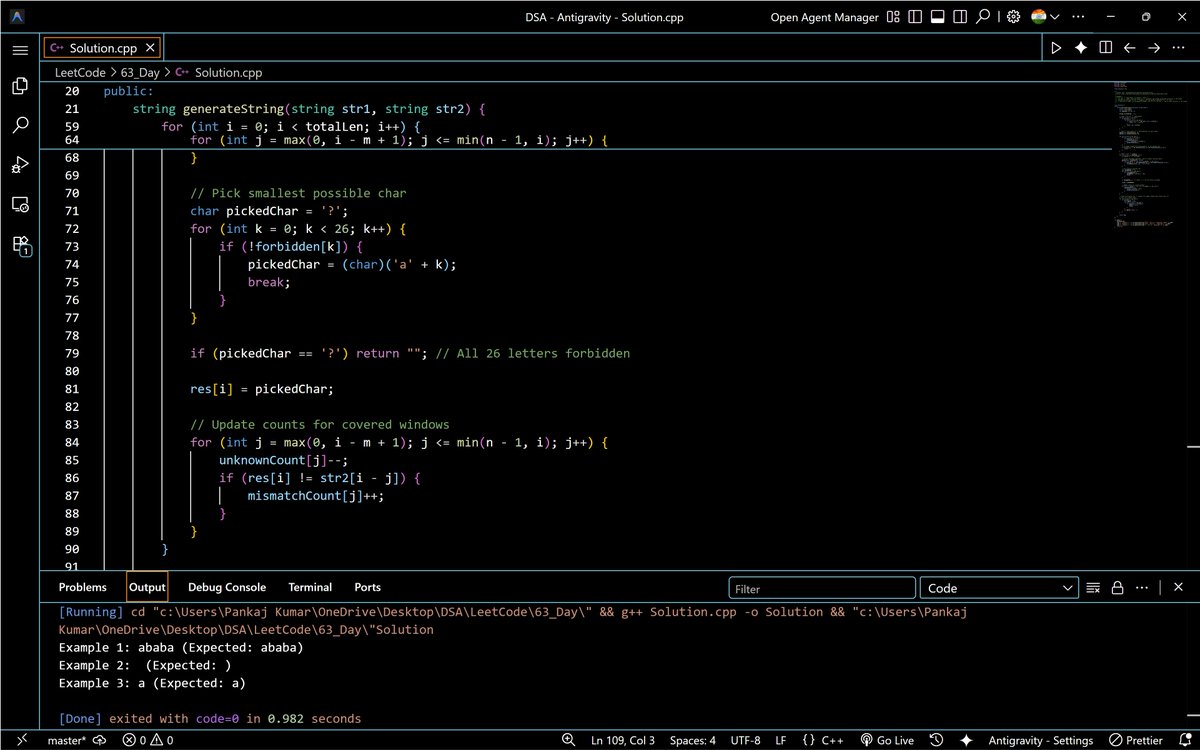Viewport: 1200px width, 750px height.
Task: Switch to the Debug Console tab
Action: tap(227, 587)
